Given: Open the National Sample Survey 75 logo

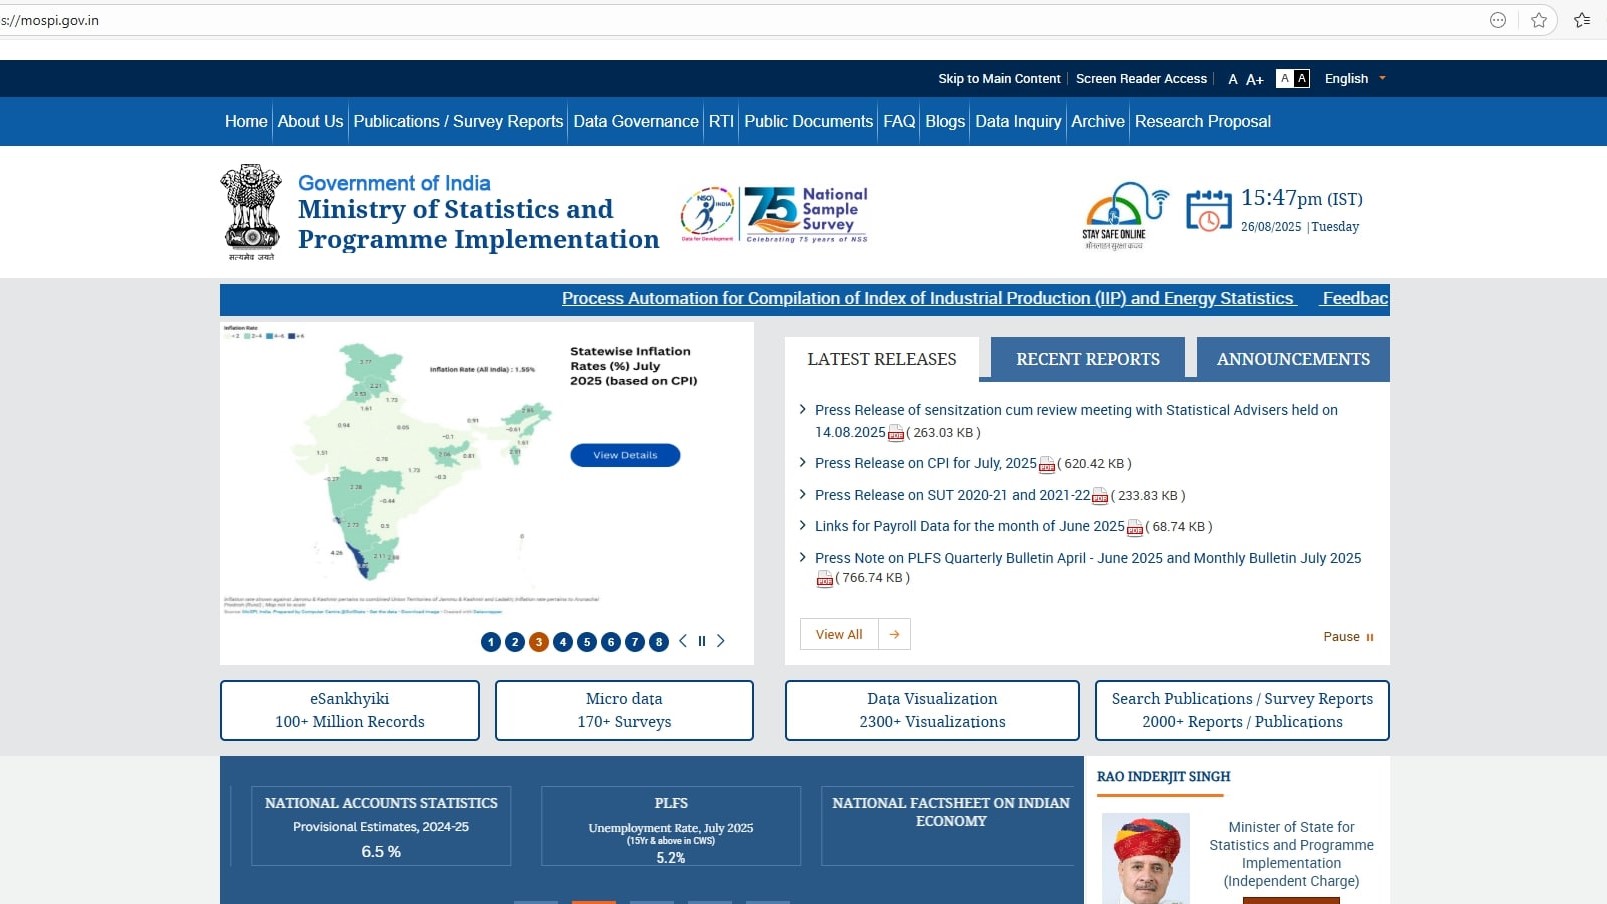Looking at the screenshot, I should coord(807,214).
